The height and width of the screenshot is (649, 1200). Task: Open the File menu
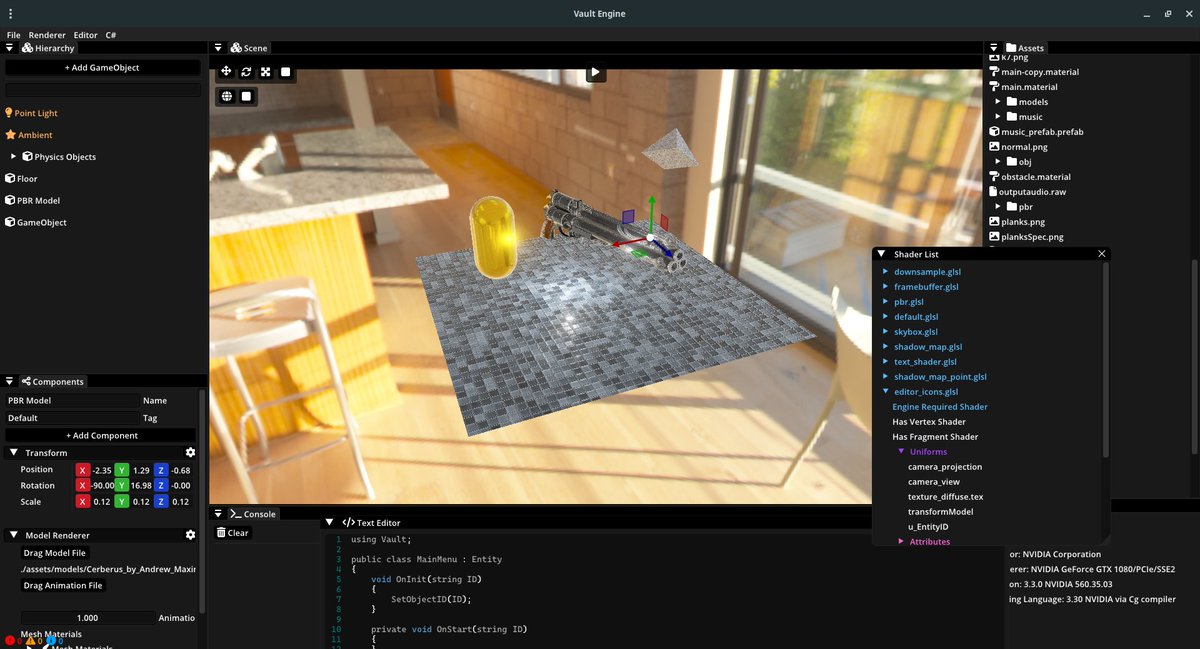tap(14, 35)
